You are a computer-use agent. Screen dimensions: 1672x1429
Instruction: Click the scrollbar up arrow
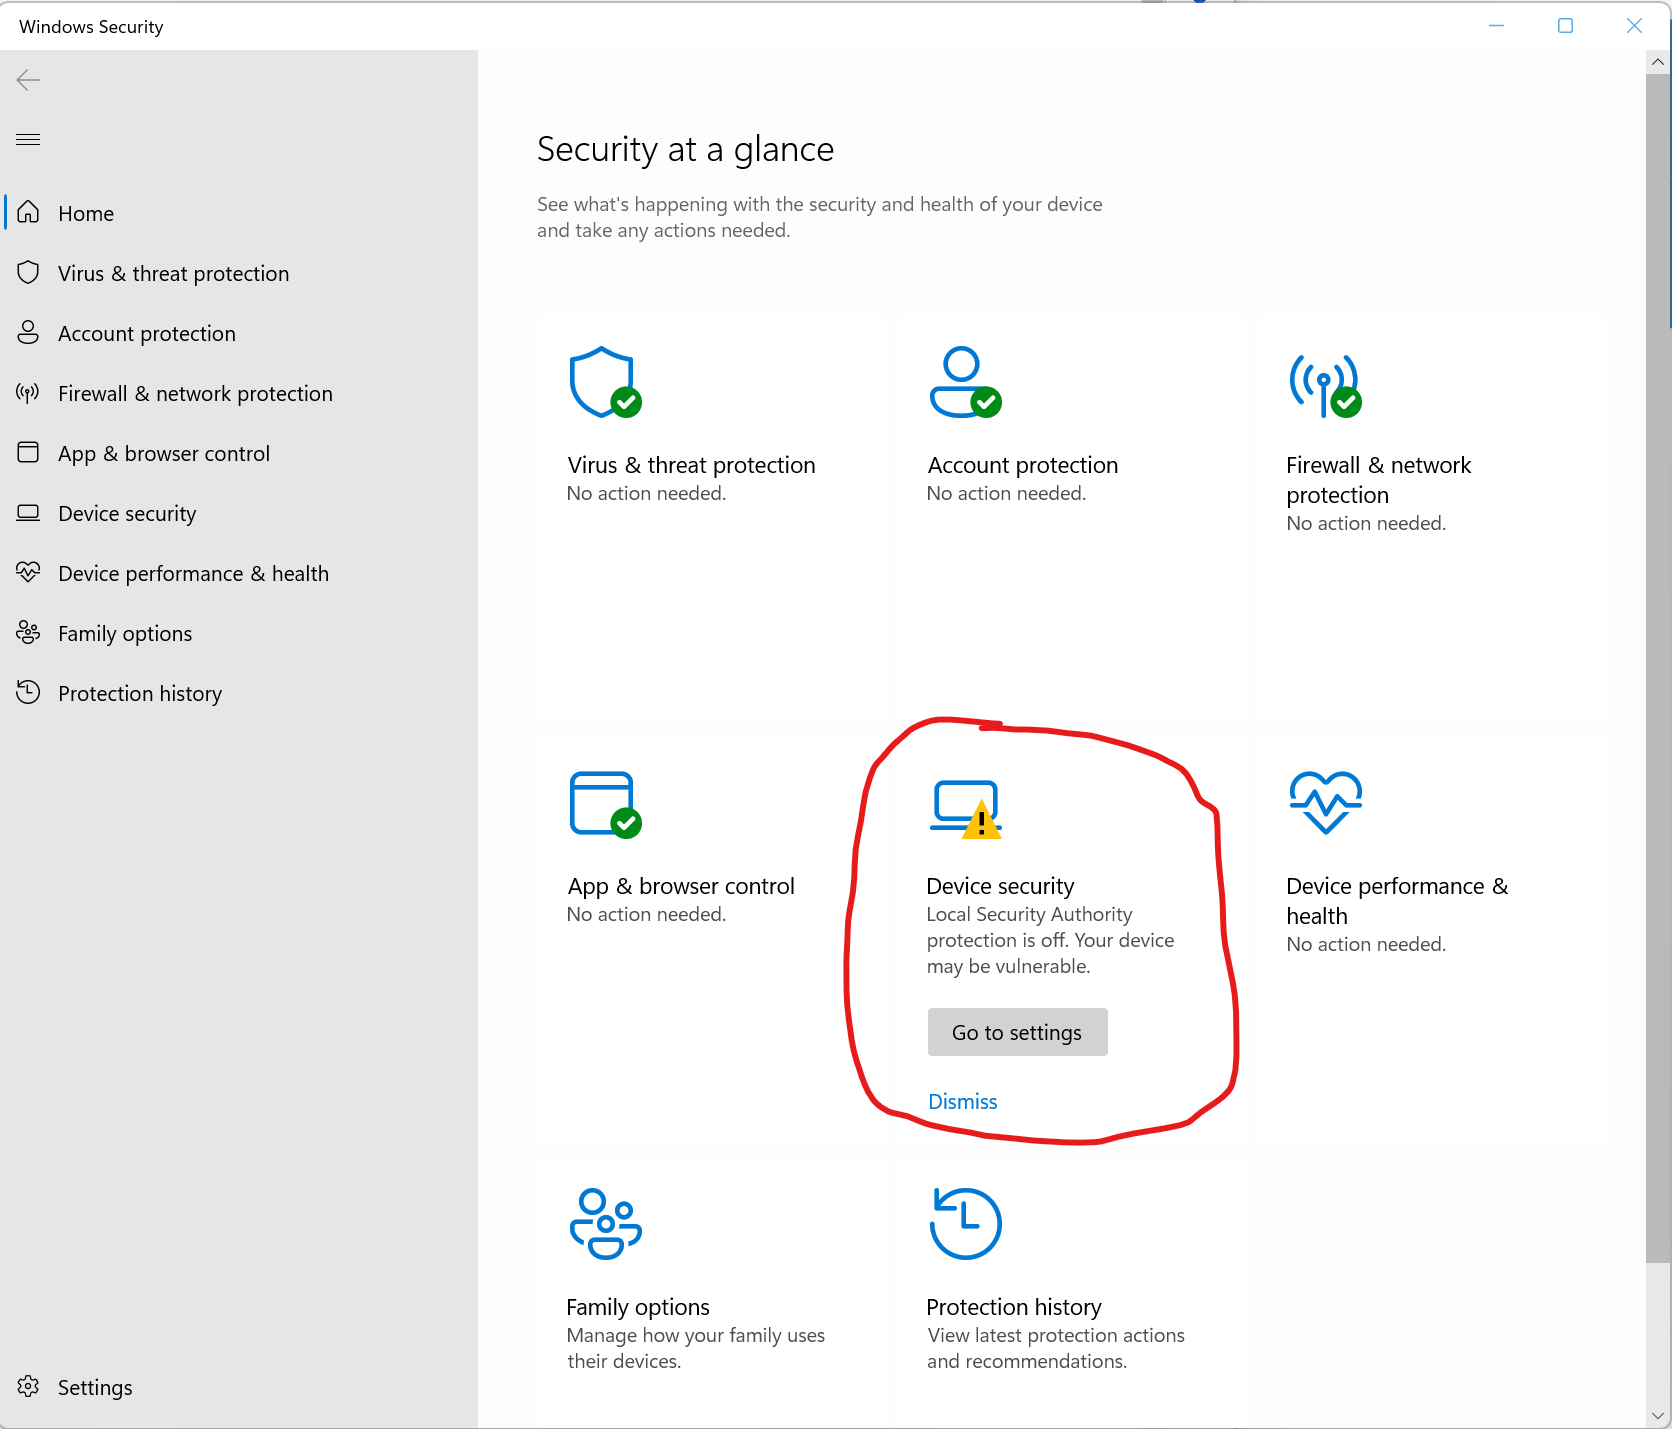click(x=1658, y=62)
